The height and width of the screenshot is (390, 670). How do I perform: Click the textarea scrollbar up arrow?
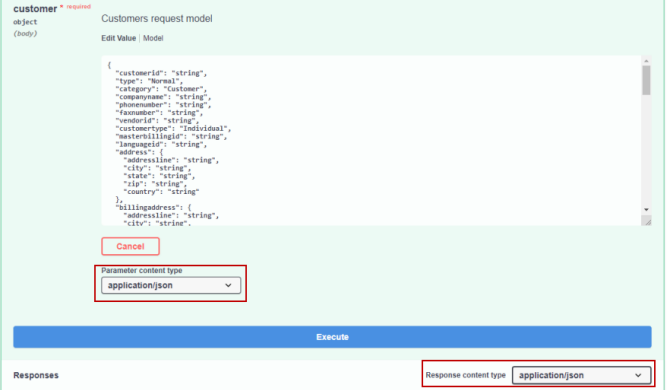[x=646, y=61]
